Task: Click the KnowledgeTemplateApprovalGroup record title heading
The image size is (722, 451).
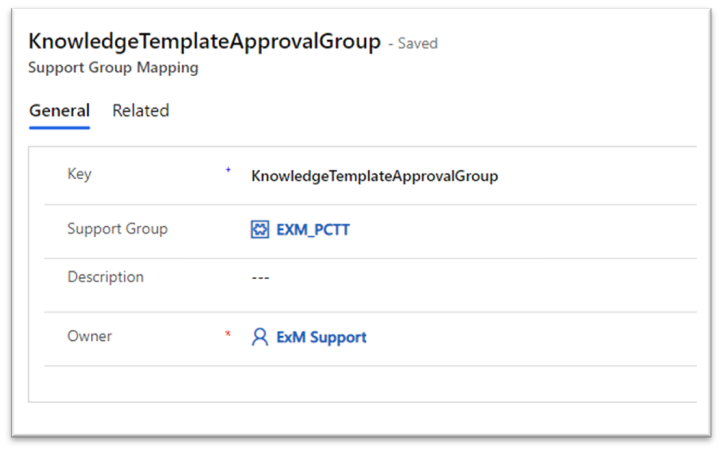Action: tap(204, 41)
